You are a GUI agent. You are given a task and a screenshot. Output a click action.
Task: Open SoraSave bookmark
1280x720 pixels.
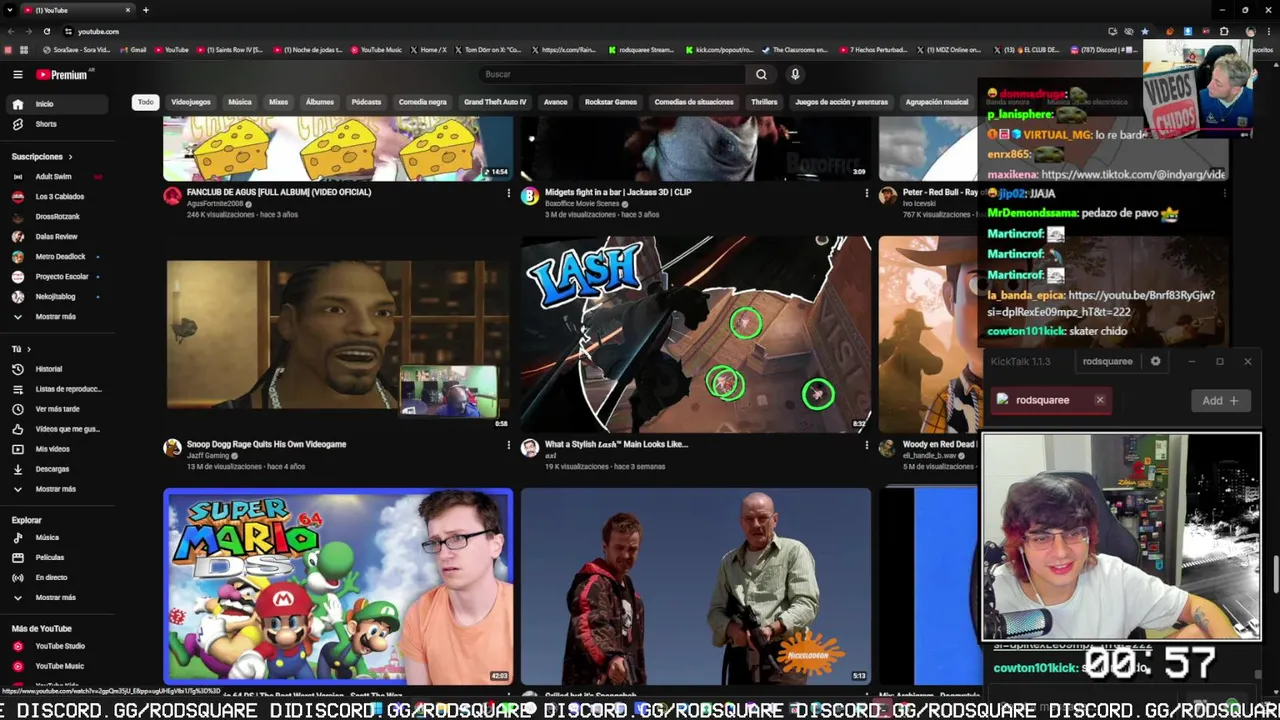point(77,50)
